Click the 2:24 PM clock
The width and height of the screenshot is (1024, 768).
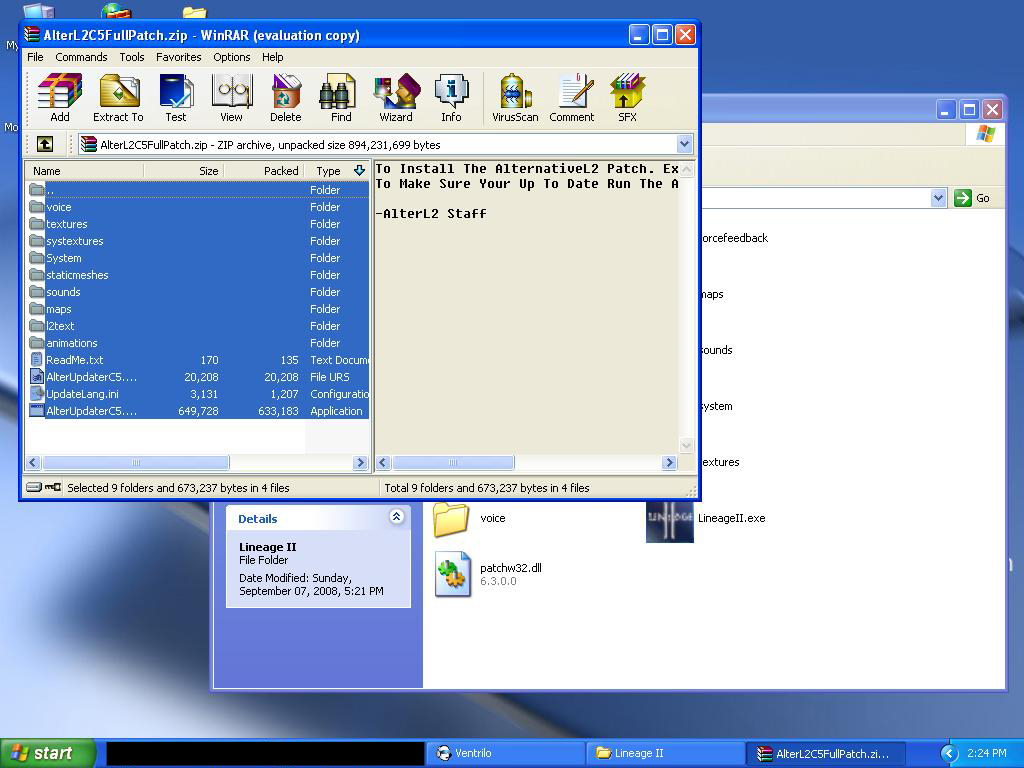pyautogui.click(x=986, y=753)
